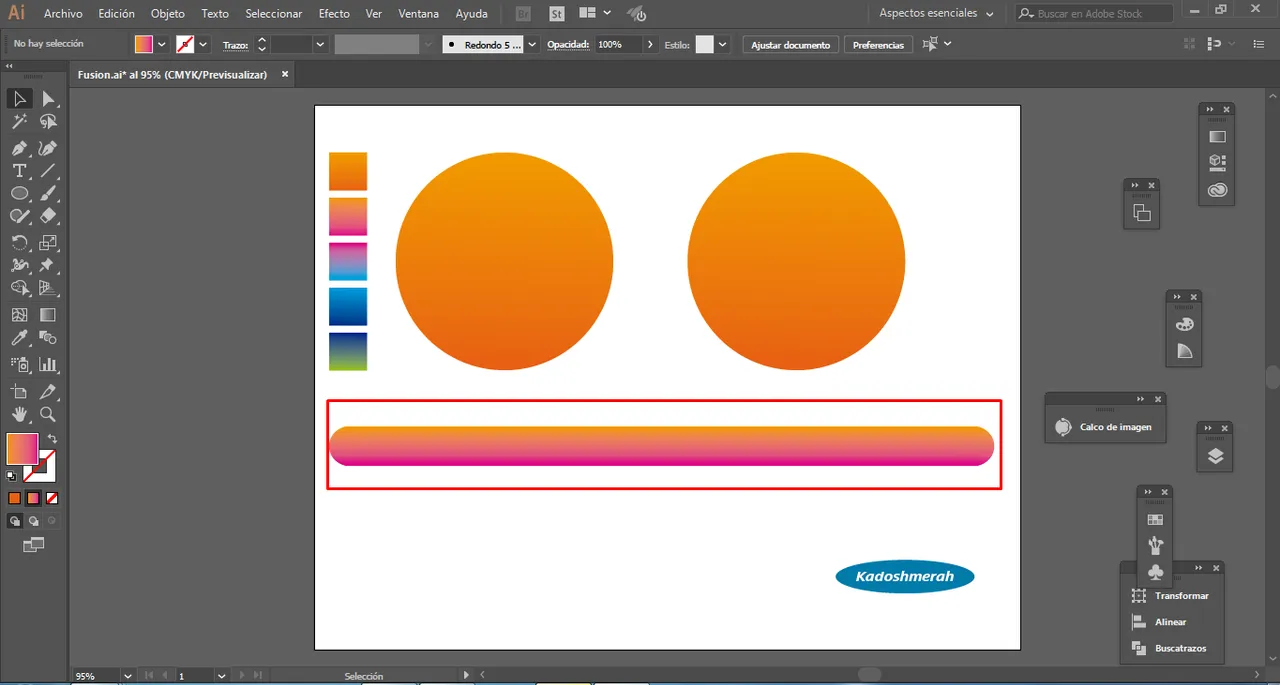Screen dimensions: 1280x685
Task: Switch paint mode to Gradient
Action: coord(33,498)
